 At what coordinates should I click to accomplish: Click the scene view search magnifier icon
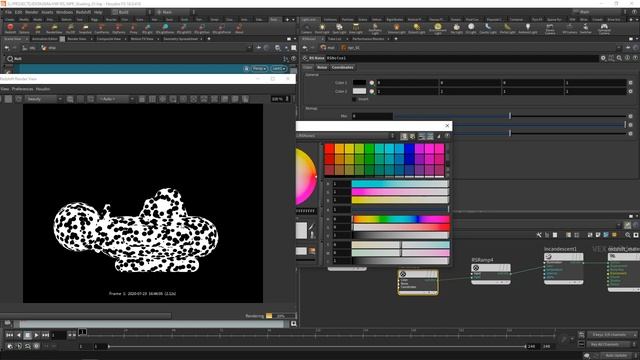point(10,59)
